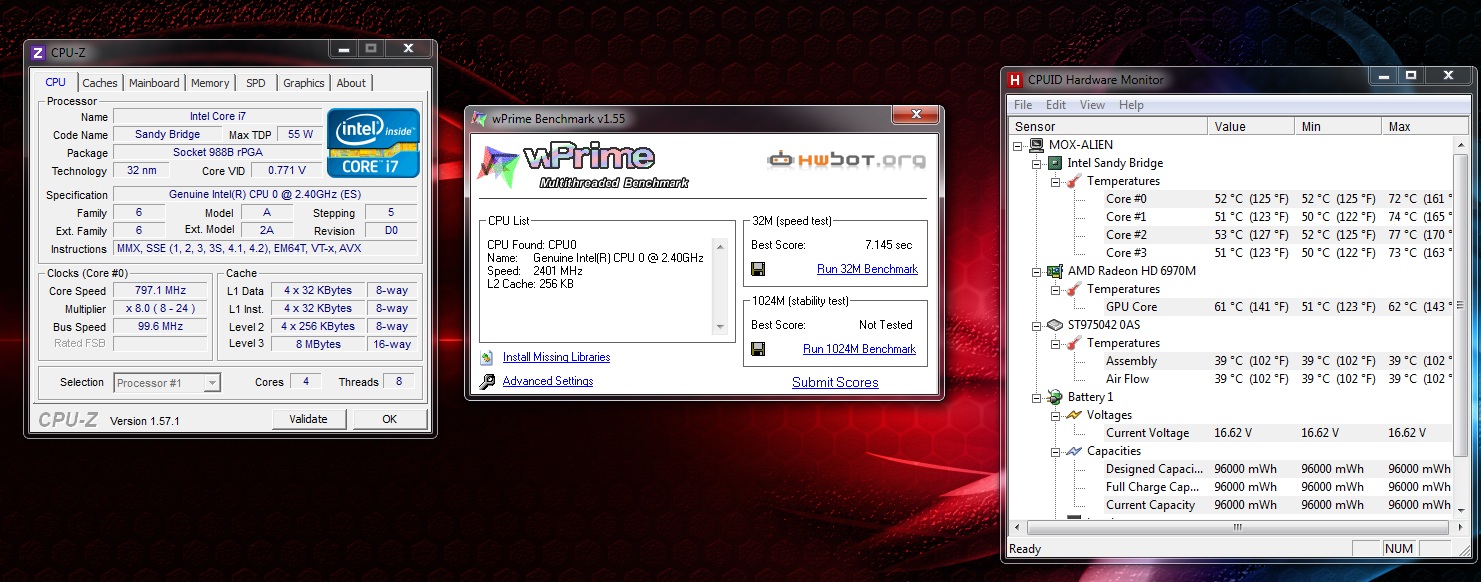Collapse the Voltages group under Battery 1
Image resolution: width=1481 pixels, height=582 pixels.
(1055, 415)
